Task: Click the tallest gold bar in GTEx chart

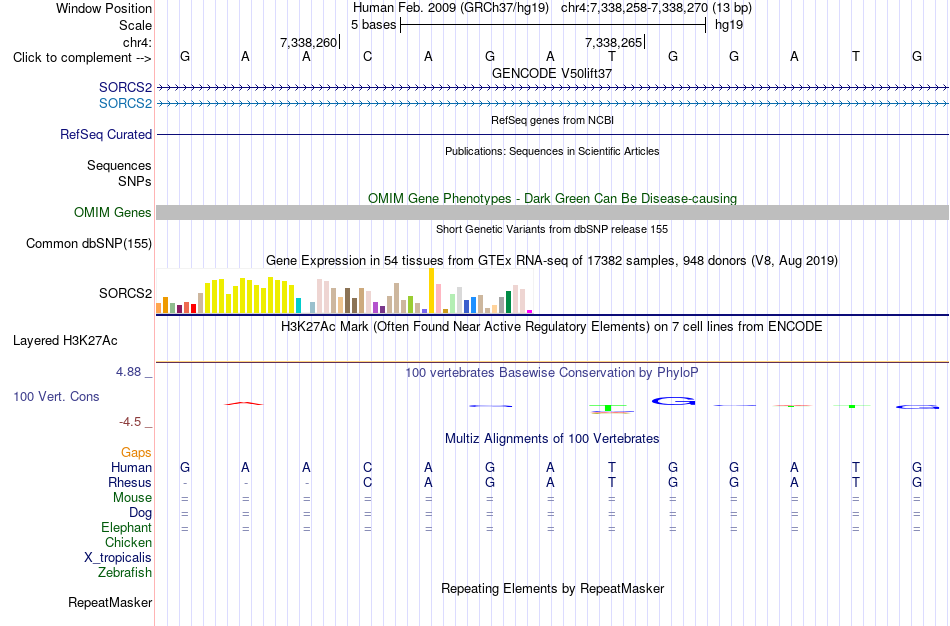Action: [431, 291]
